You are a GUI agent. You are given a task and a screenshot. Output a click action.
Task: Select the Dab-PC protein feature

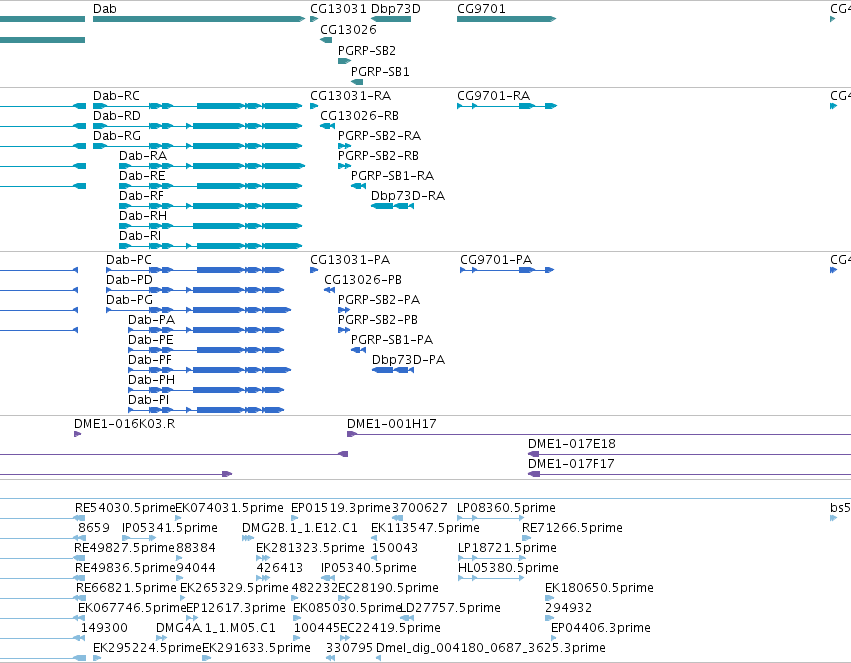pyautogui.click(x=195, y=270)
